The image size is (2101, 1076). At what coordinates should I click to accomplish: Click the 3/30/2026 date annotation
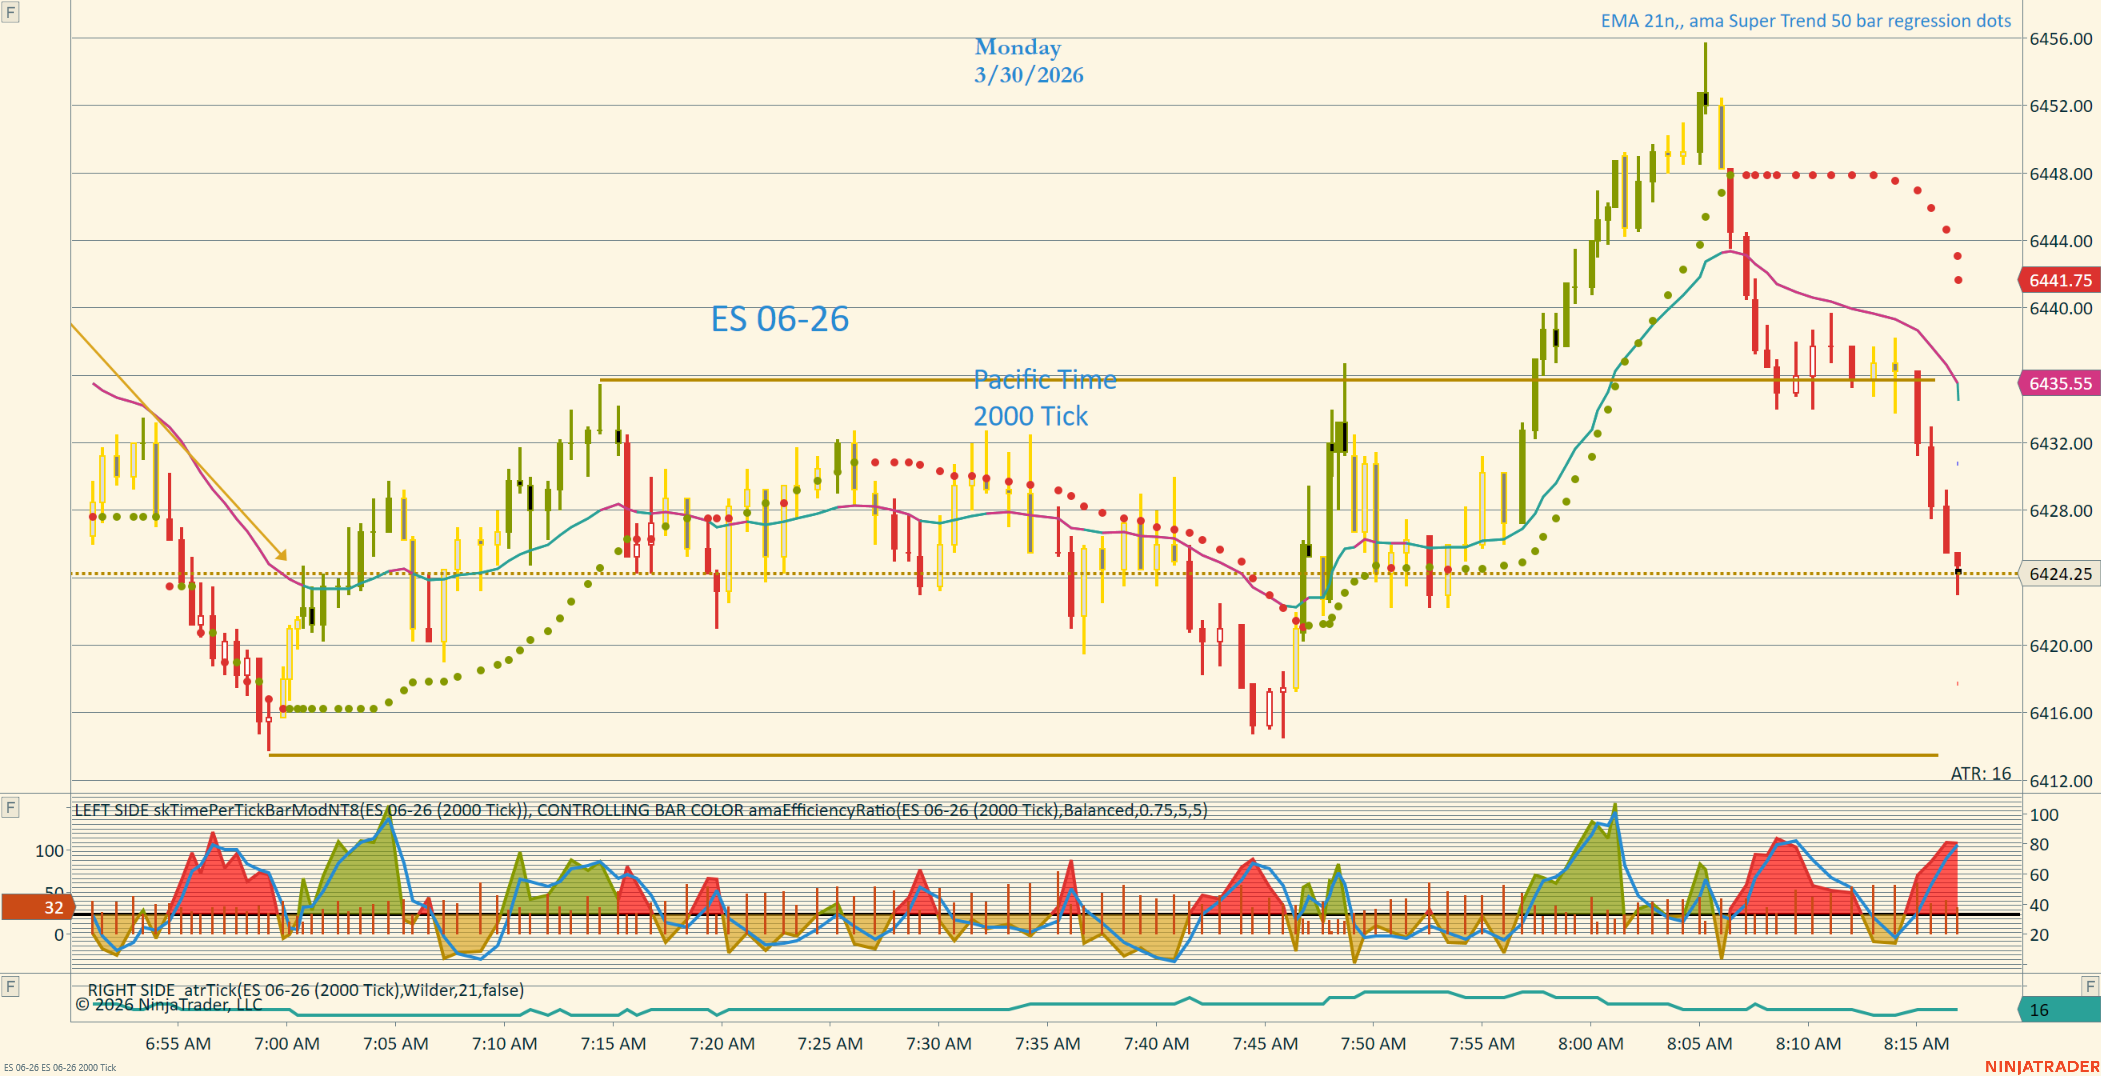pyautogui.click(x=1029, y=75)
